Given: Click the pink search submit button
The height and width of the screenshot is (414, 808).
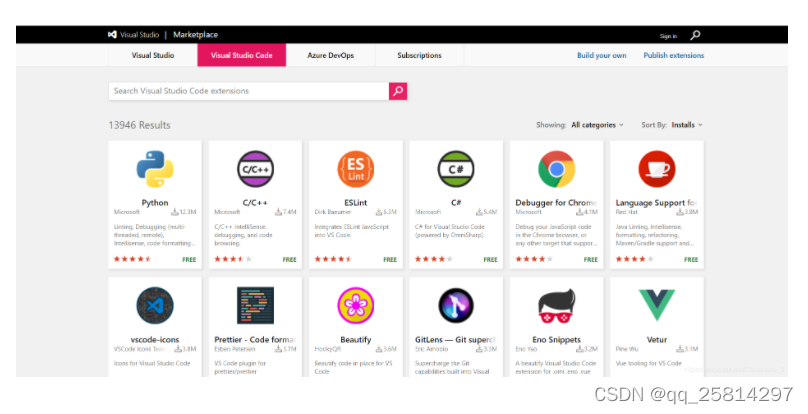Looking at the screenshot, I should click(x=398, y=91).
